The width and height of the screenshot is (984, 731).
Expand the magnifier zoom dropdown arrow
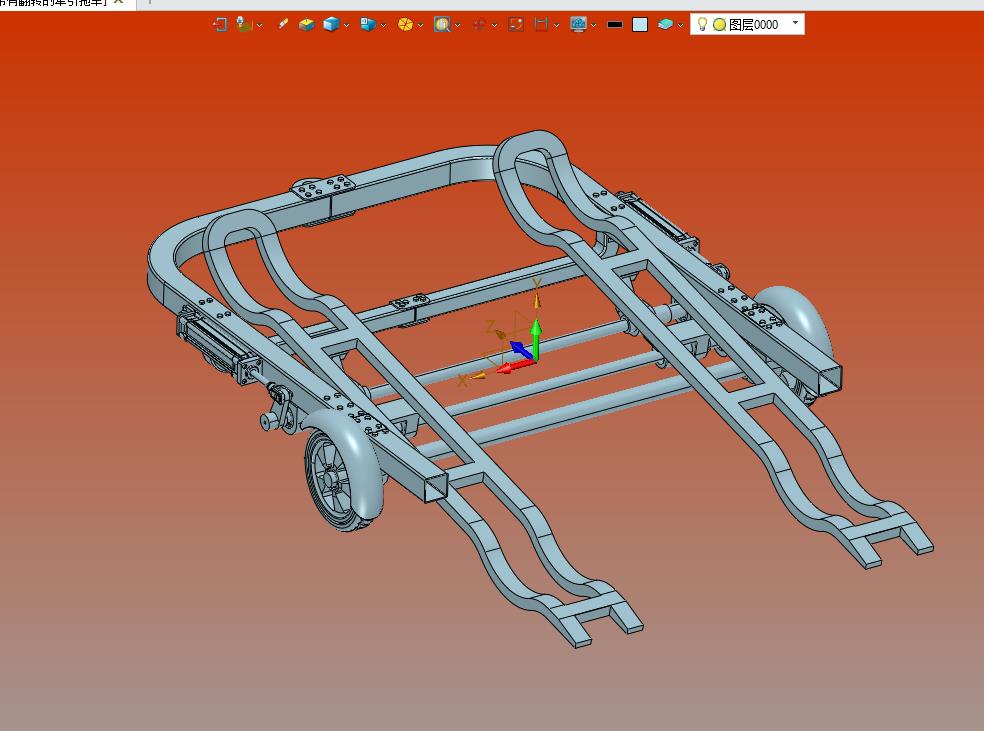pos(457,25)
